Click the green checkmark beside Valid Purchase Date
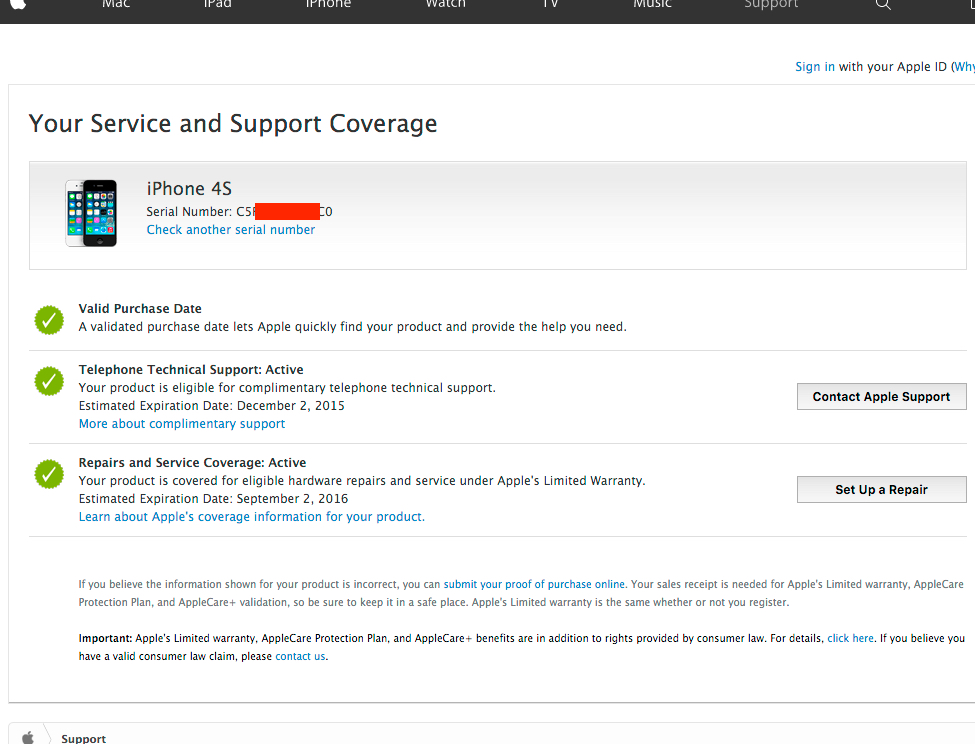The width and height of the screenshot is (975, 744). (49, 319)
